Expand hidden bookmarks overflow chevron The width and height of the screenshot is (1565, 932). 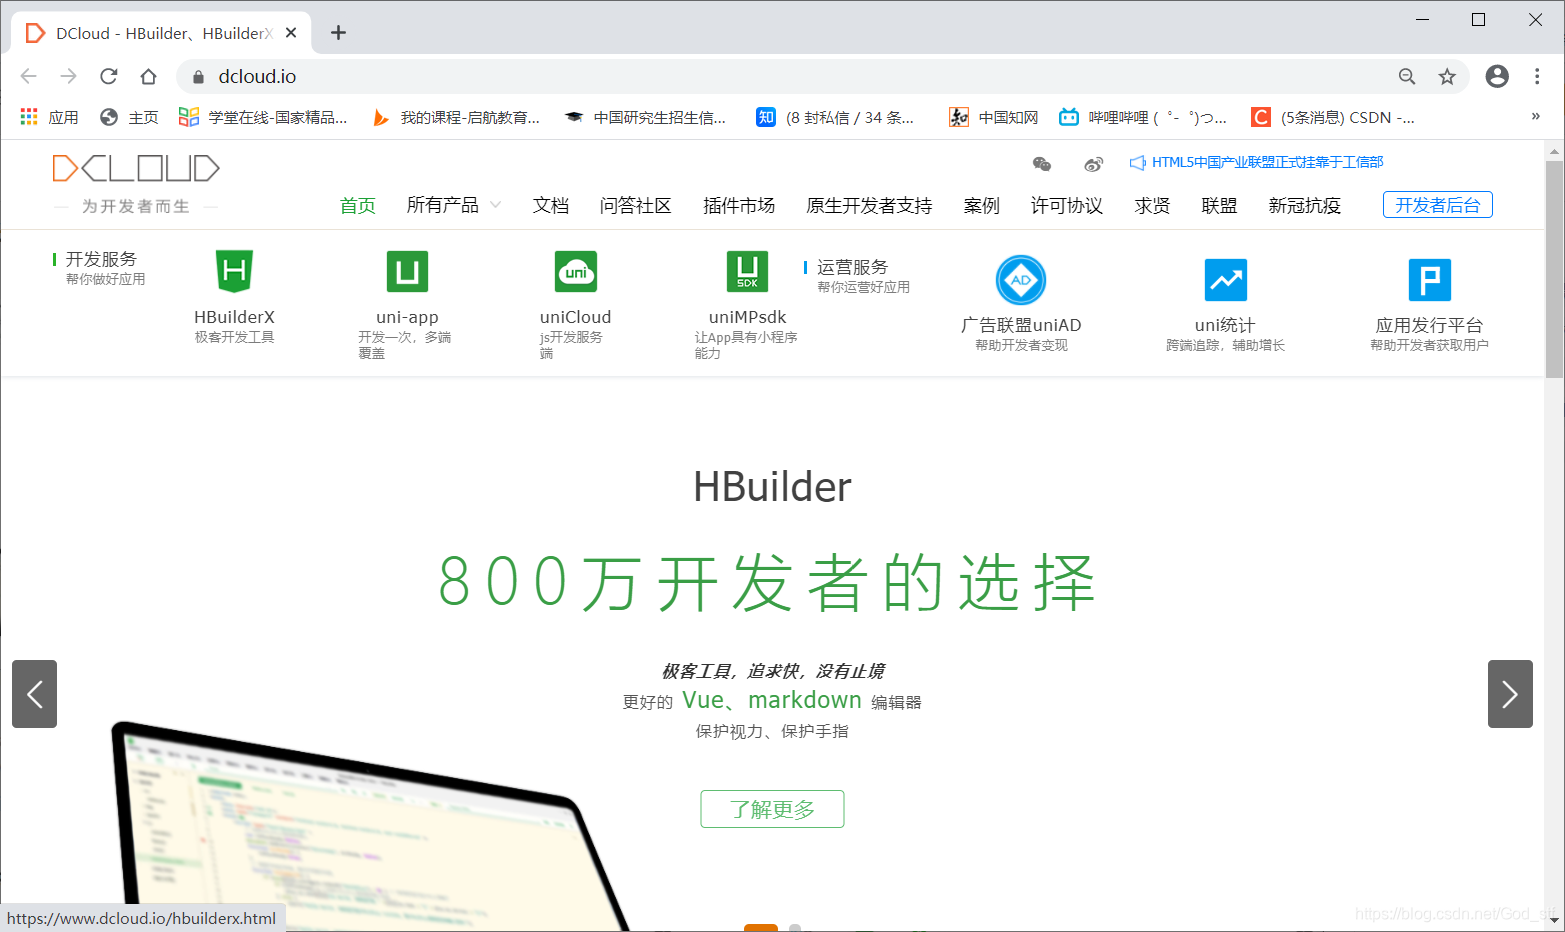pos(1535,117)
